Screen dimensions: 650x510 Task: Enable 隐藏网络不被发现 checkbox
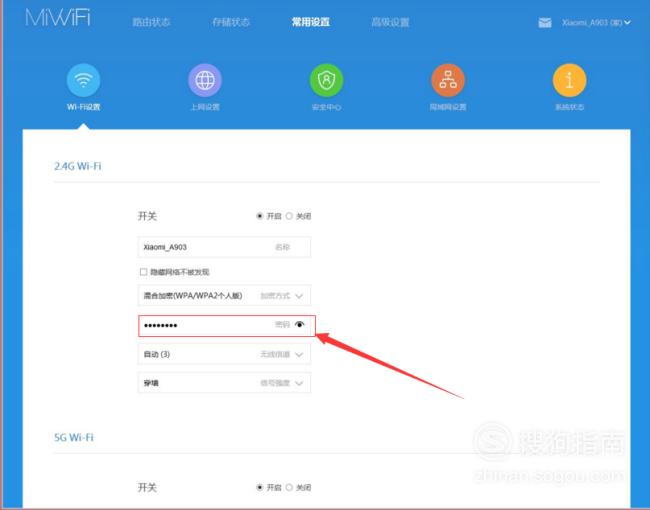click(x=143, y=272)
